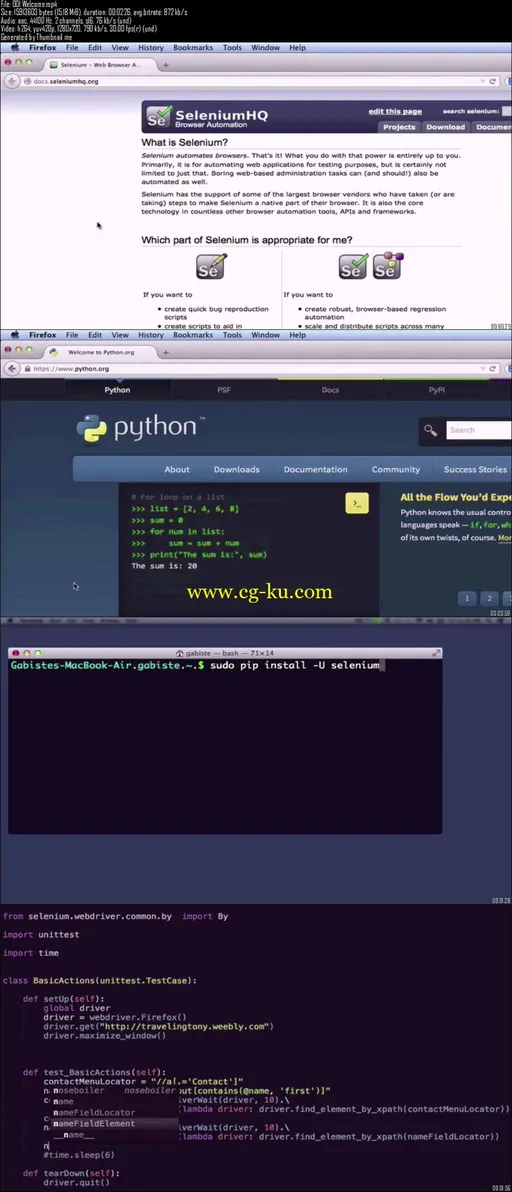Choose '__name__' from the autocomplete list
Viewport: 512px width, 1192px height.
pos(74,1135)
